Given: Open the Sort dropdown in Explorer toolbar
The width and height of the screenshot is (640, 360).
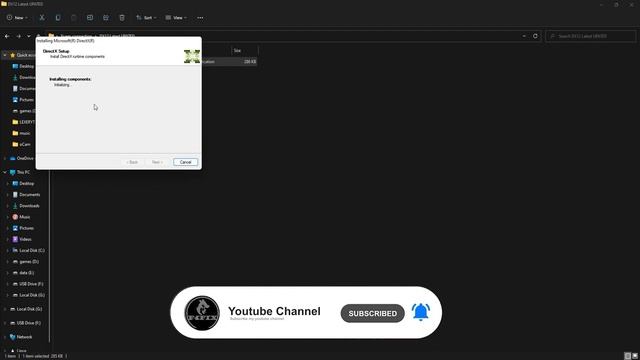Looking at the screenshot, I should 146,18.
